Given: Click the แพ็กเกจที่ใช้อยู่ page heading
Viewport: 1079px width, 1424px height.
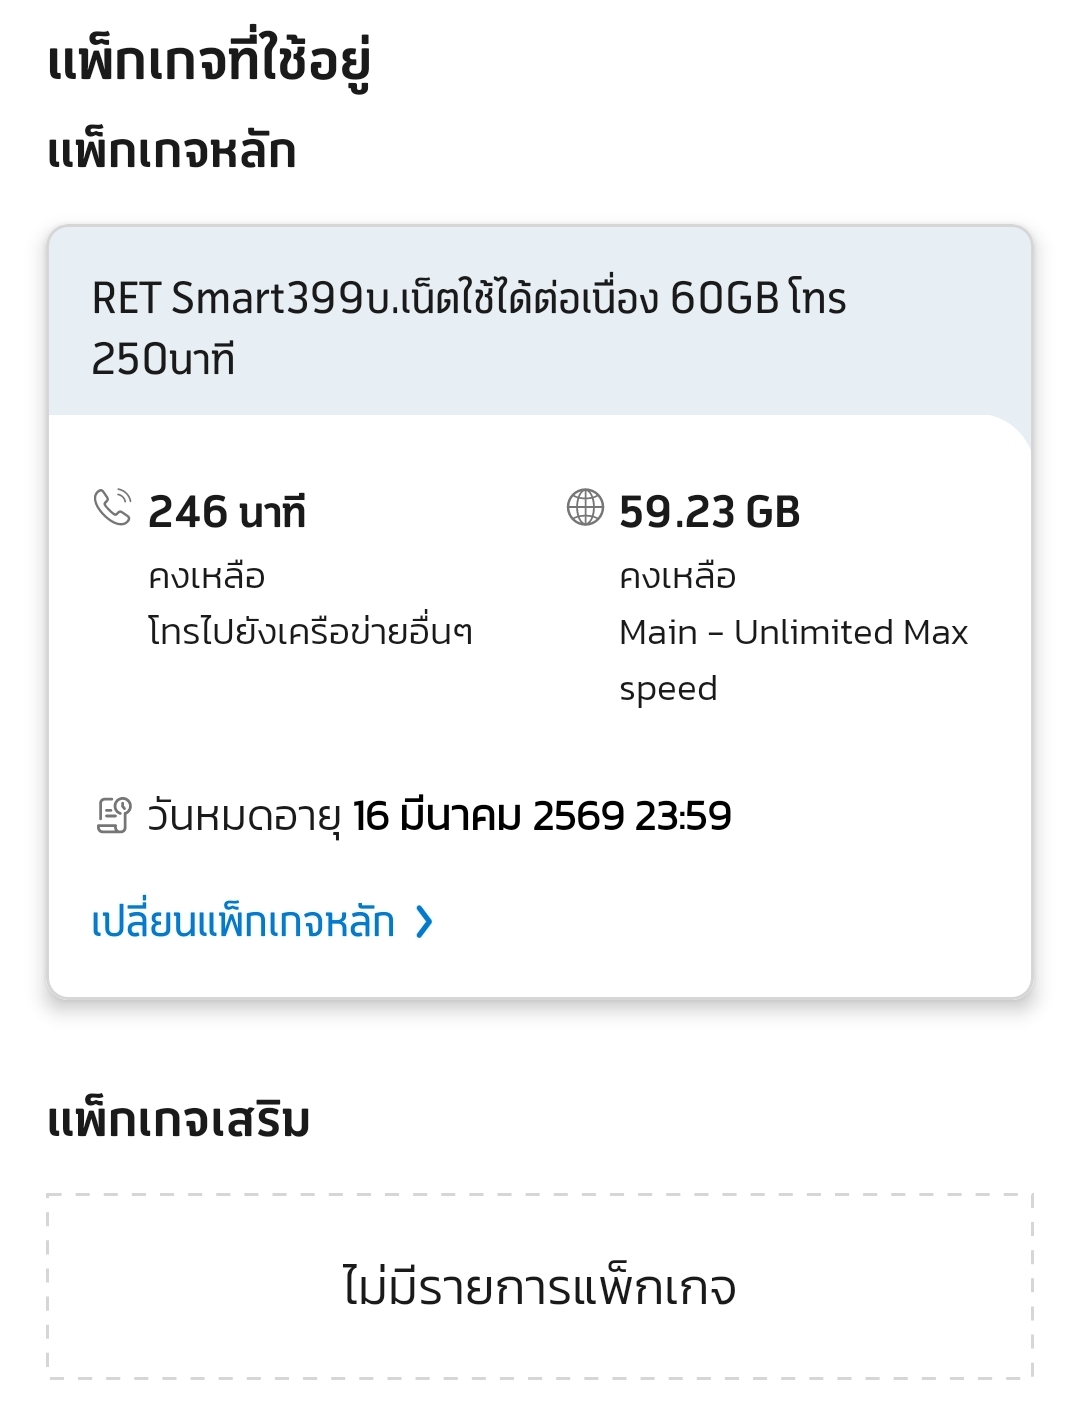Looking at the screenshot, I should [209, 62].
